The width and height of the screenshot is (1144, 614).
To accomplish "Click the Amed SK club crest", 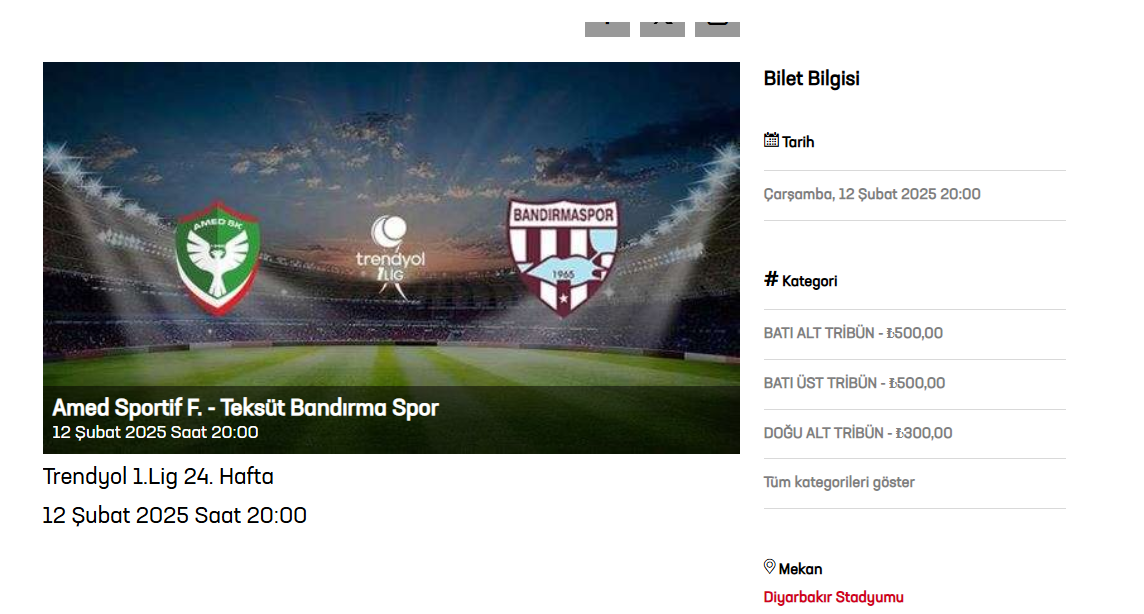I will click(217, 257).
